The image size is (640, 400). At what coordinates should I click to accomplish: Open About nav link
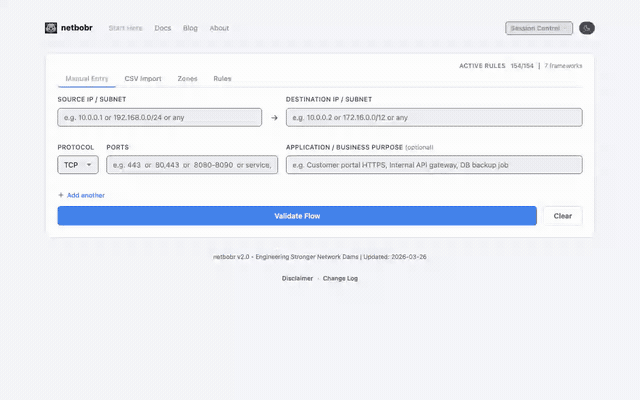pyautogui.click(x=219, y=28)
